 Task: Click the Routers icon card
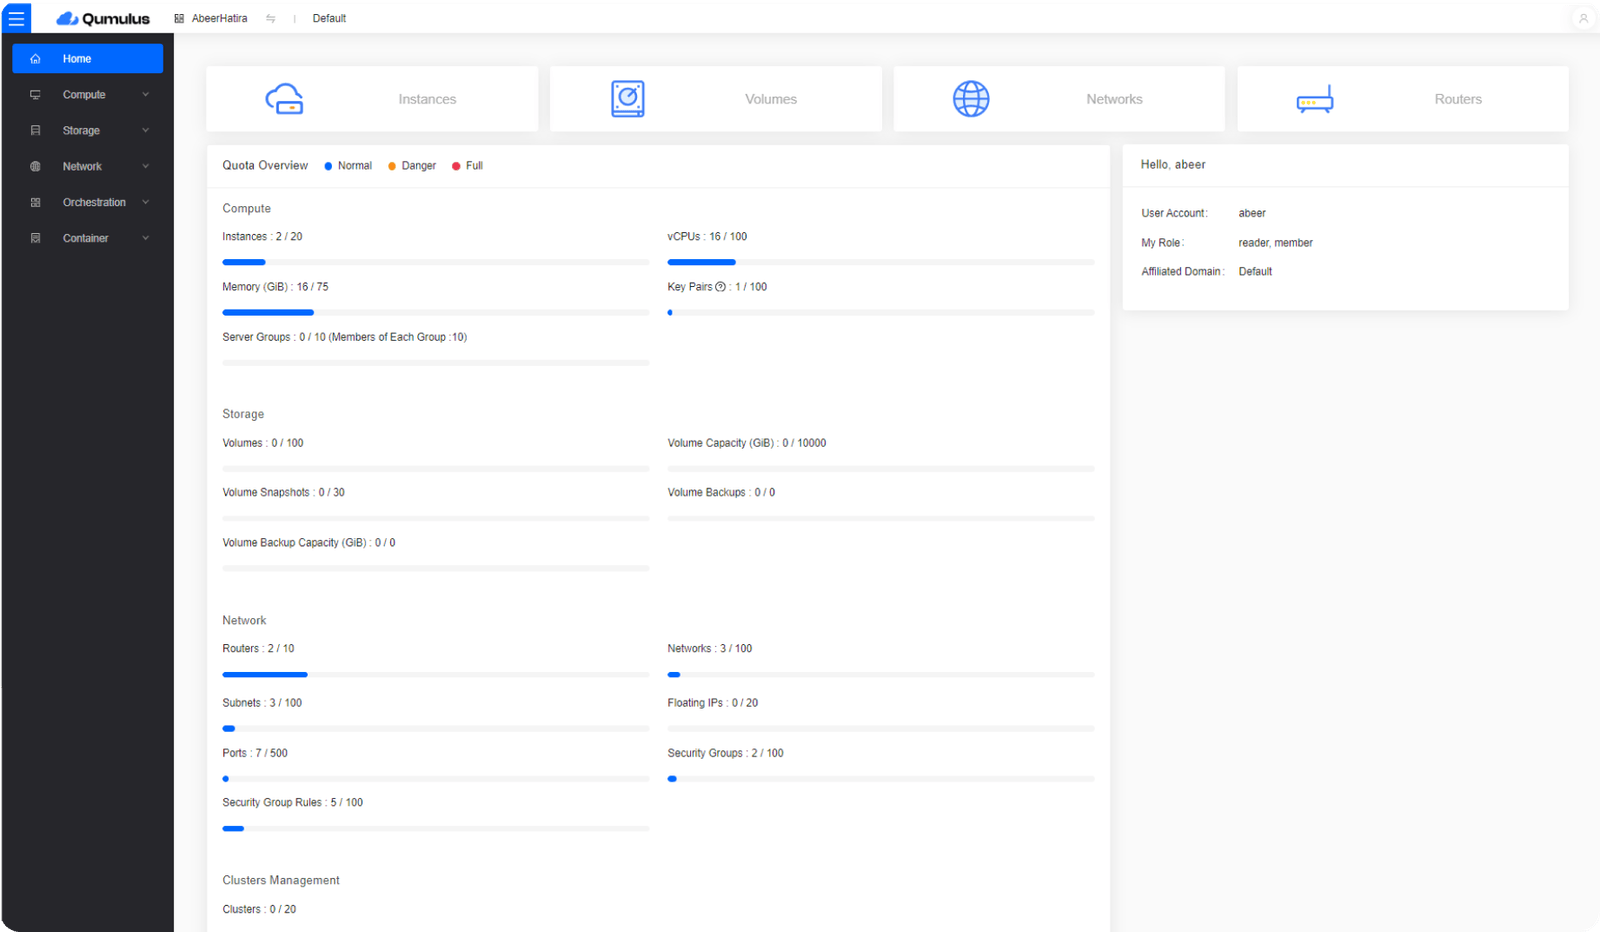pos(1314,98)
